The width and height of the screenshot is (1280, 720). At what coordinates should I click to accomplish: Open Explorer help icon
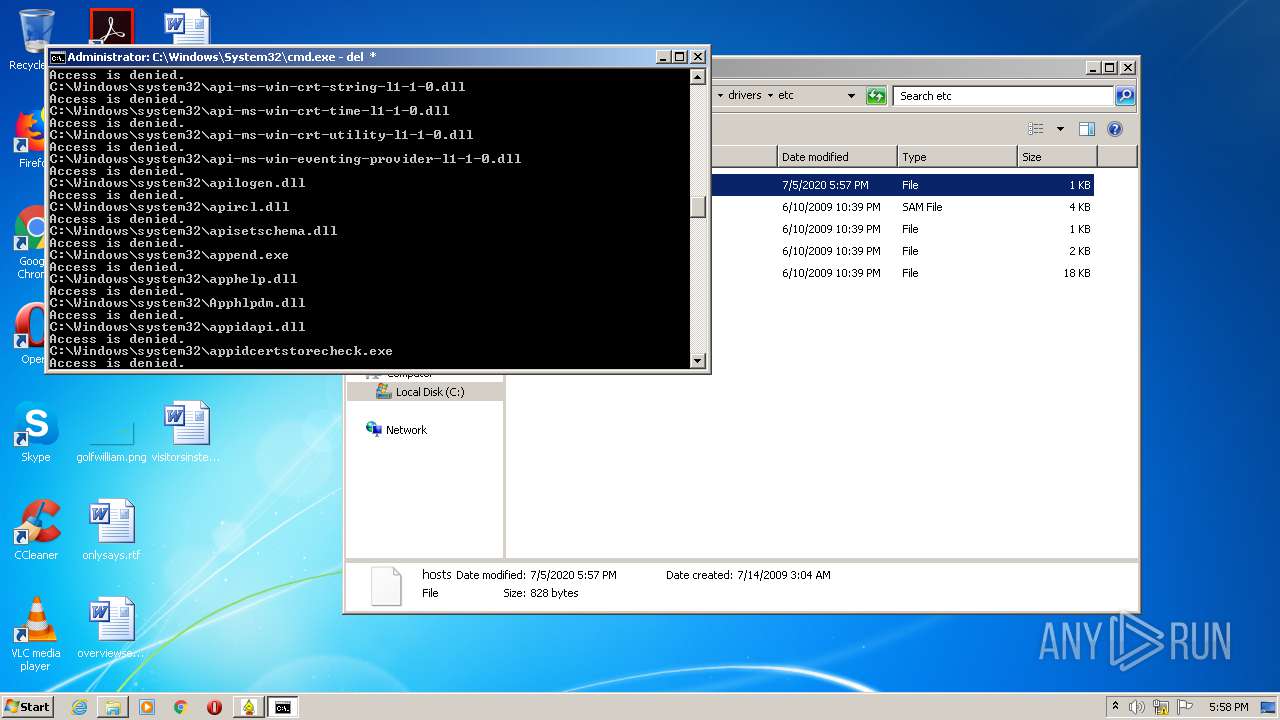point(1115,129)
